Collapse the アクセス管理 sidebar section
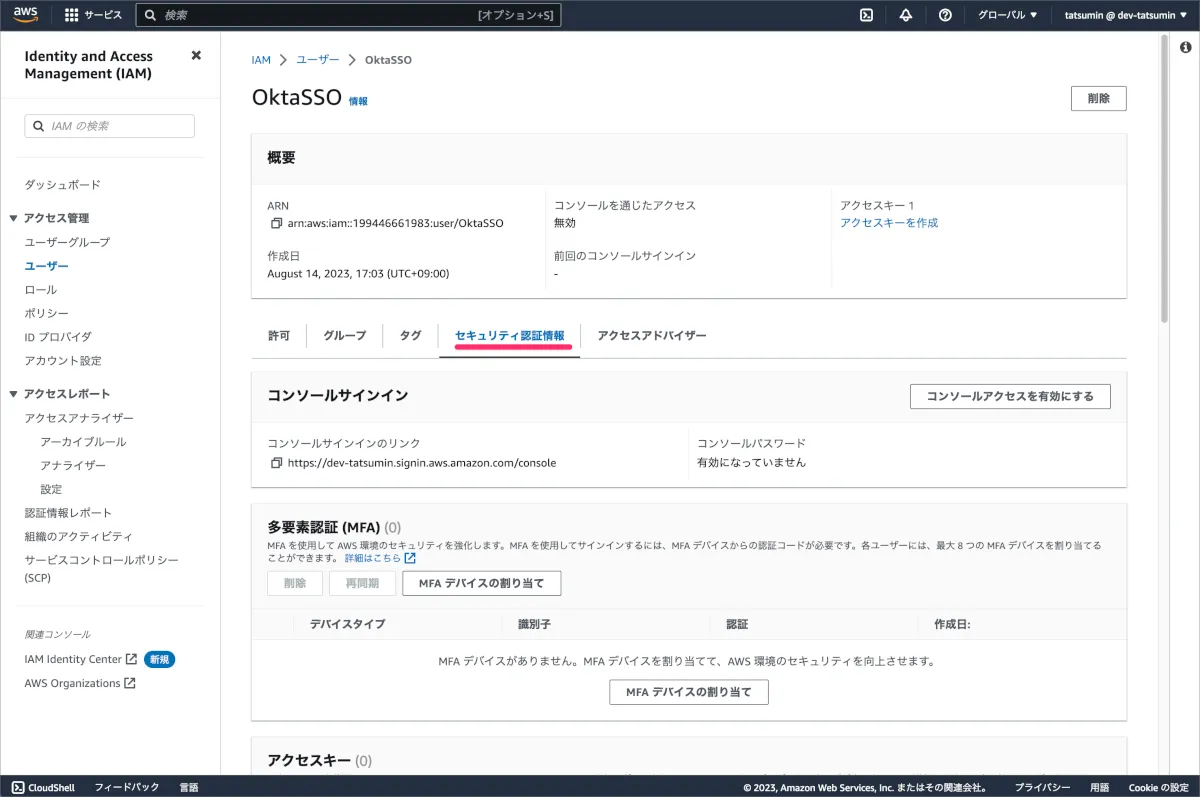 pos(14,218)
